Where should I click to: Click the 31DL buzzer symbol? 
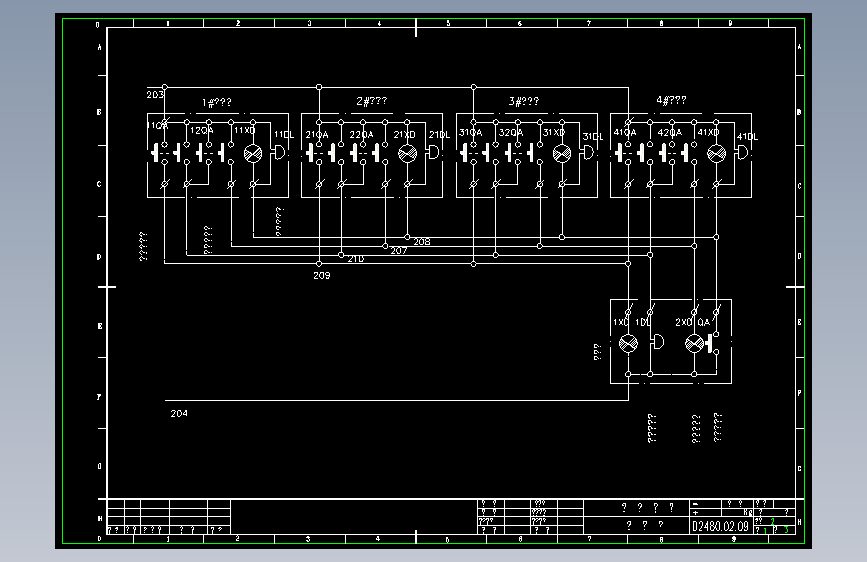588,152
